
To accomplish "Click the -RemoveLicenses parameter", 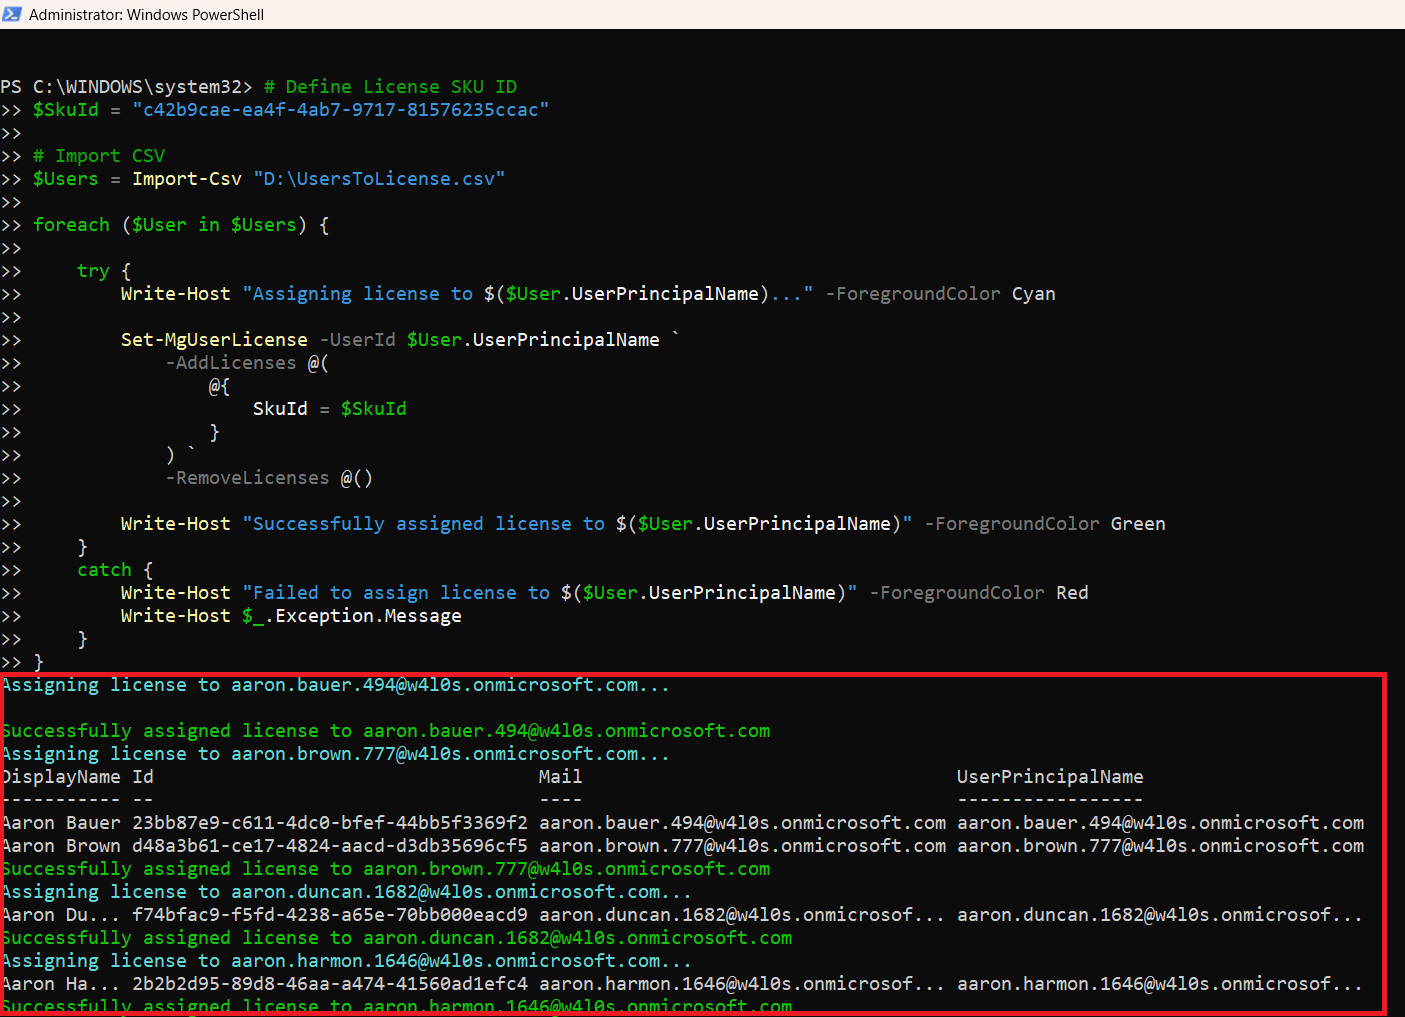I will pyautogui.click(x=247, y=478).
